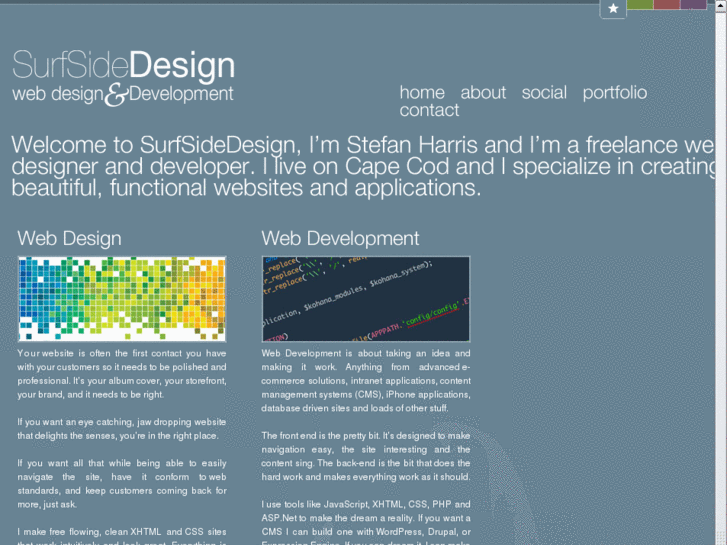Select the green color theme swatch
727x545 pixels.
tap(640, 4)
